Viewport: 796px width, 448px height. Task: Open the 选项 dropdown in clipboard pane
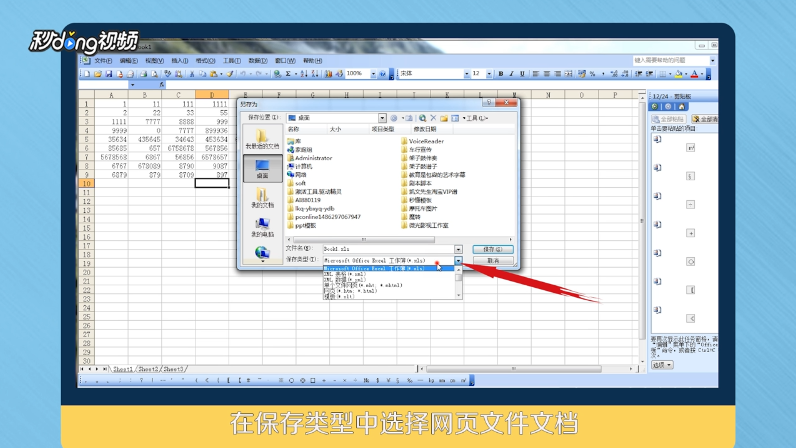pos(662,365)
